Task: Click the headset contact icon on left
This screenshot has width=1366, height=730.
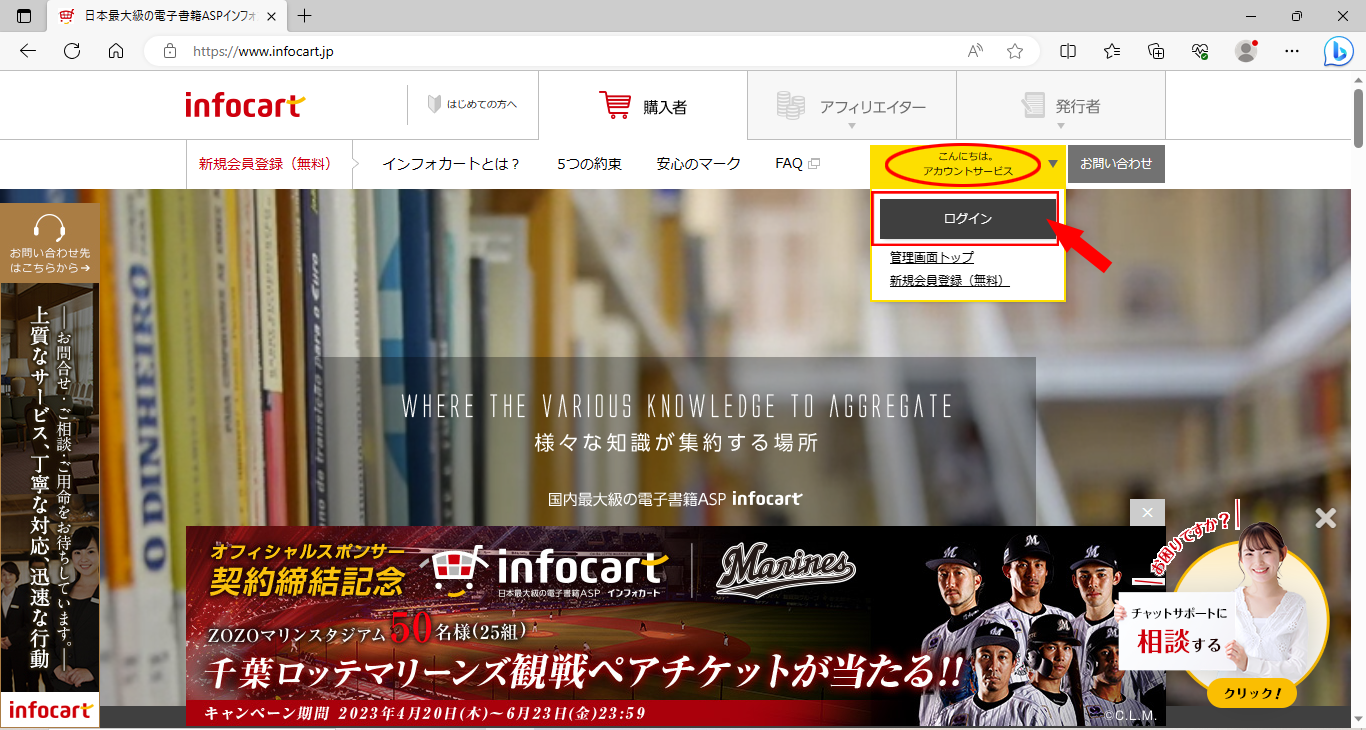Action: click(49, 228)
